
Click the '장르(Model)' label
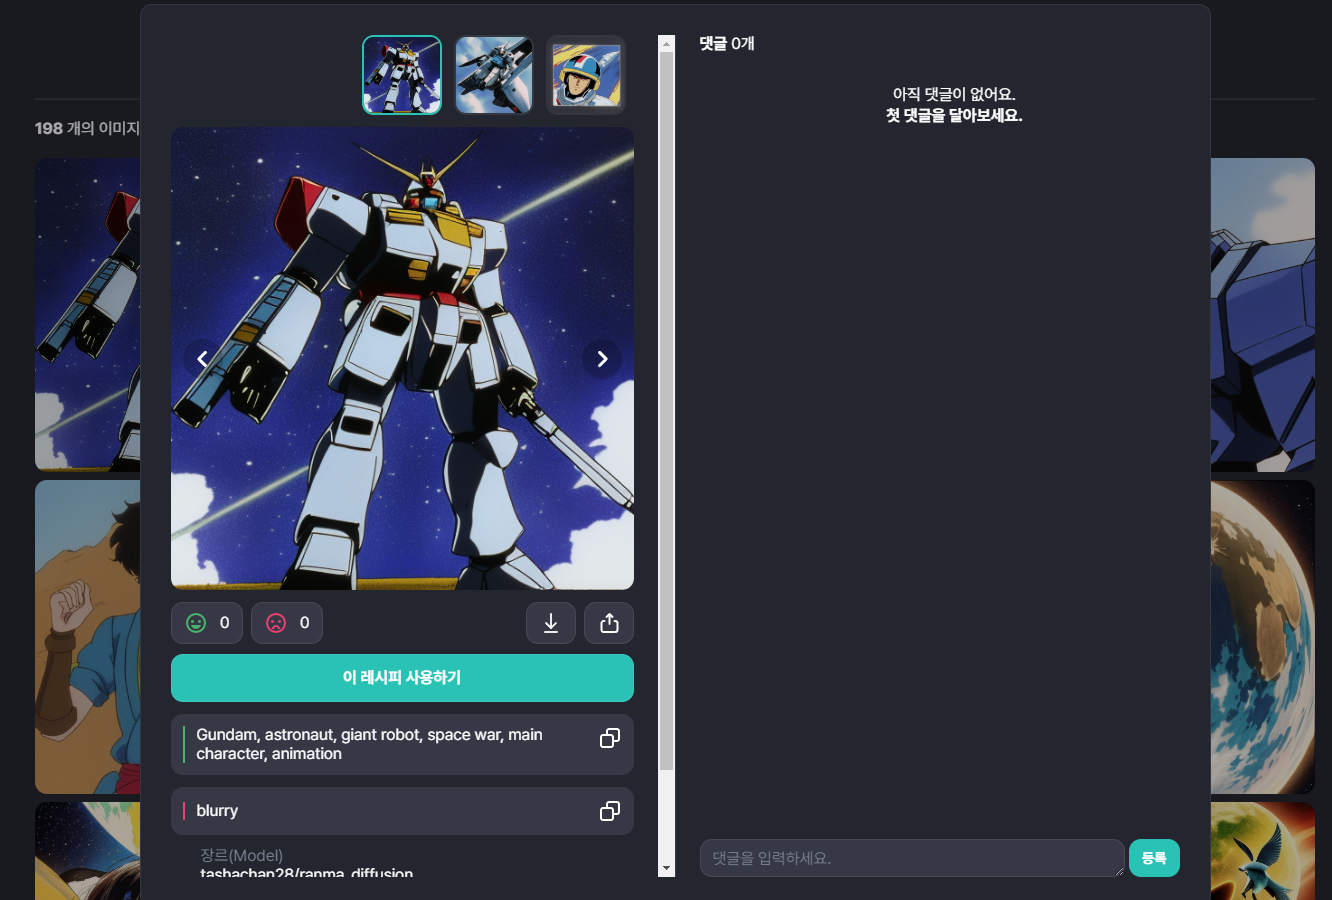click(241, 855)
